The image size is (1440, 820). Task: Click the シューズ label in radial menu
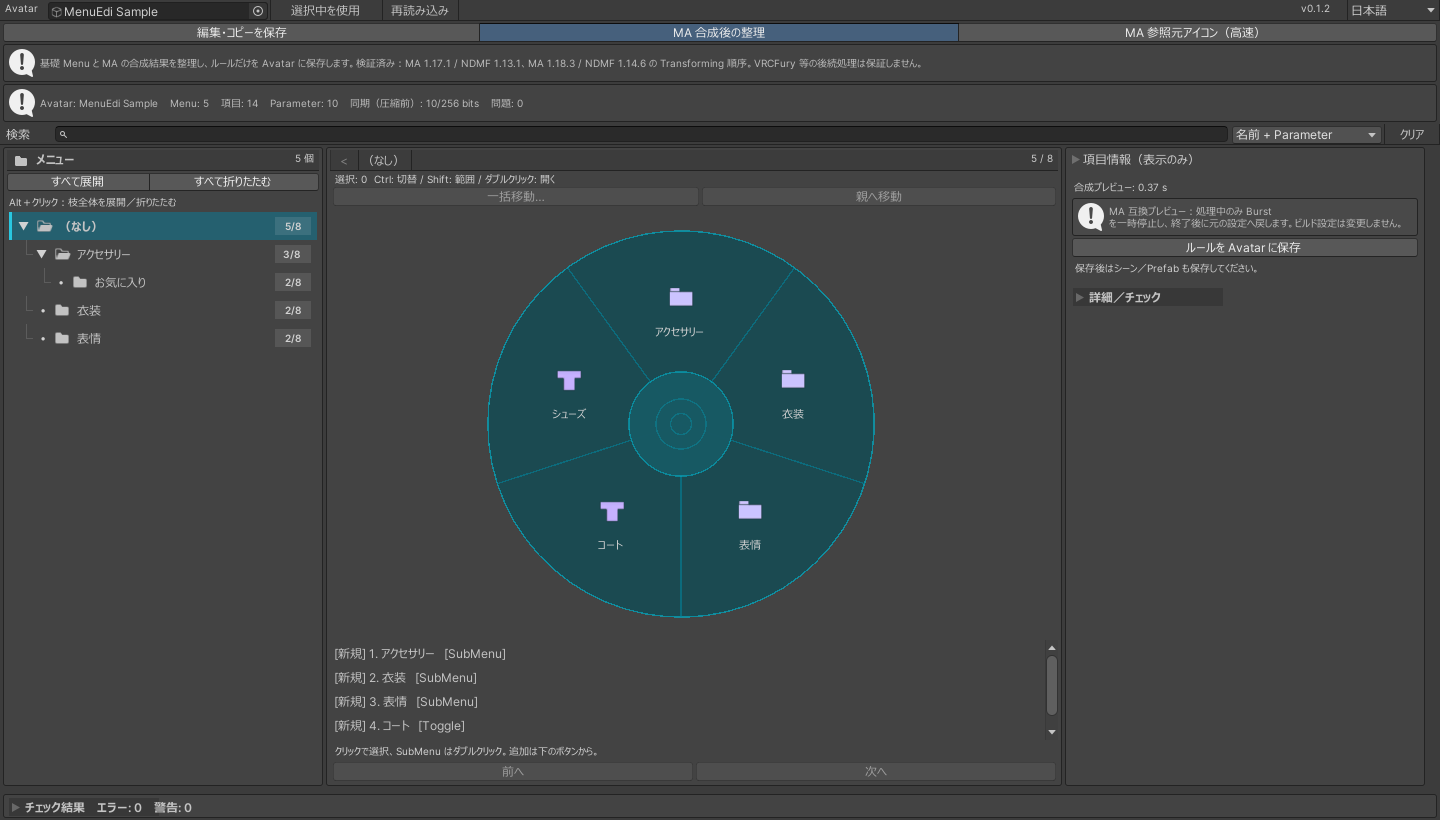tap(569, 414)
